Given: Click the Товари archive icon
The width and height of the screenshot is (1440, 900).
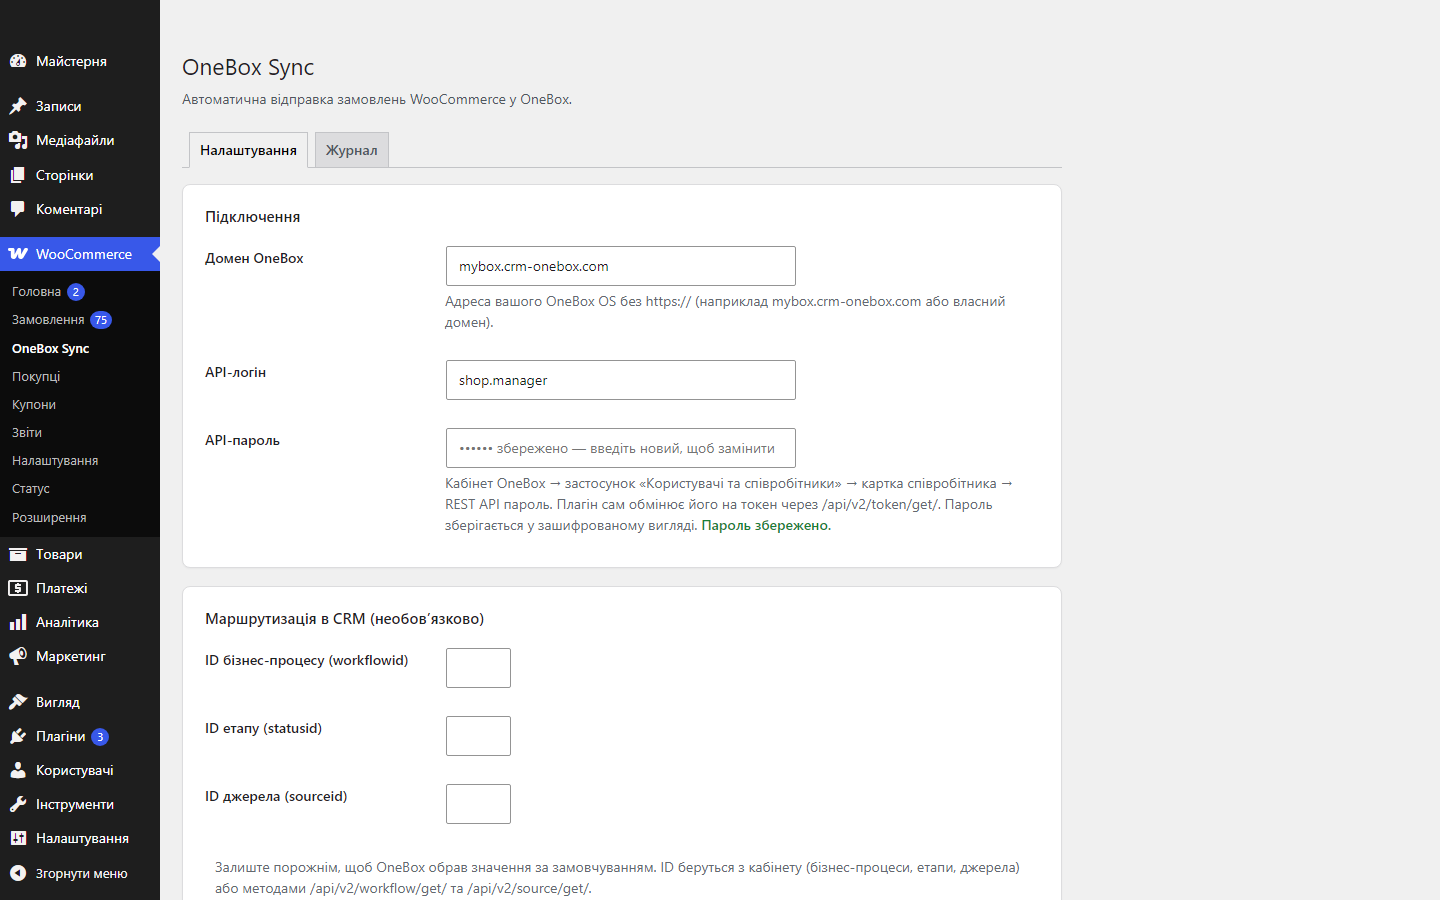Looking at the screenshot, I should click(x=18, y=554).
